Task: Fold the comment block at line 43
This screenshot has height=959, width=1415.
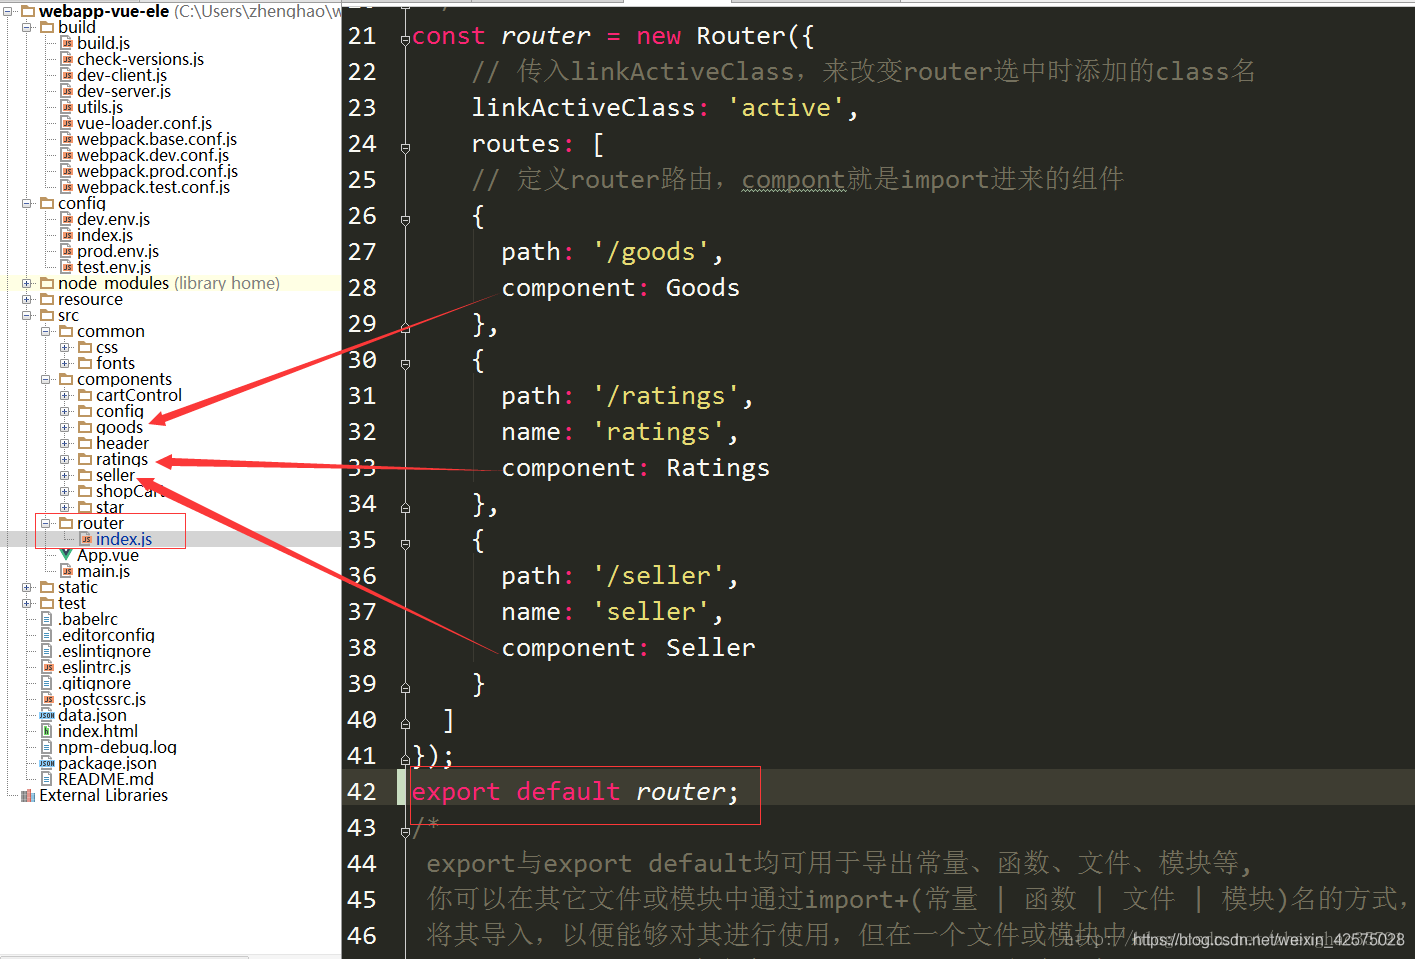Action: coord(405,832)
